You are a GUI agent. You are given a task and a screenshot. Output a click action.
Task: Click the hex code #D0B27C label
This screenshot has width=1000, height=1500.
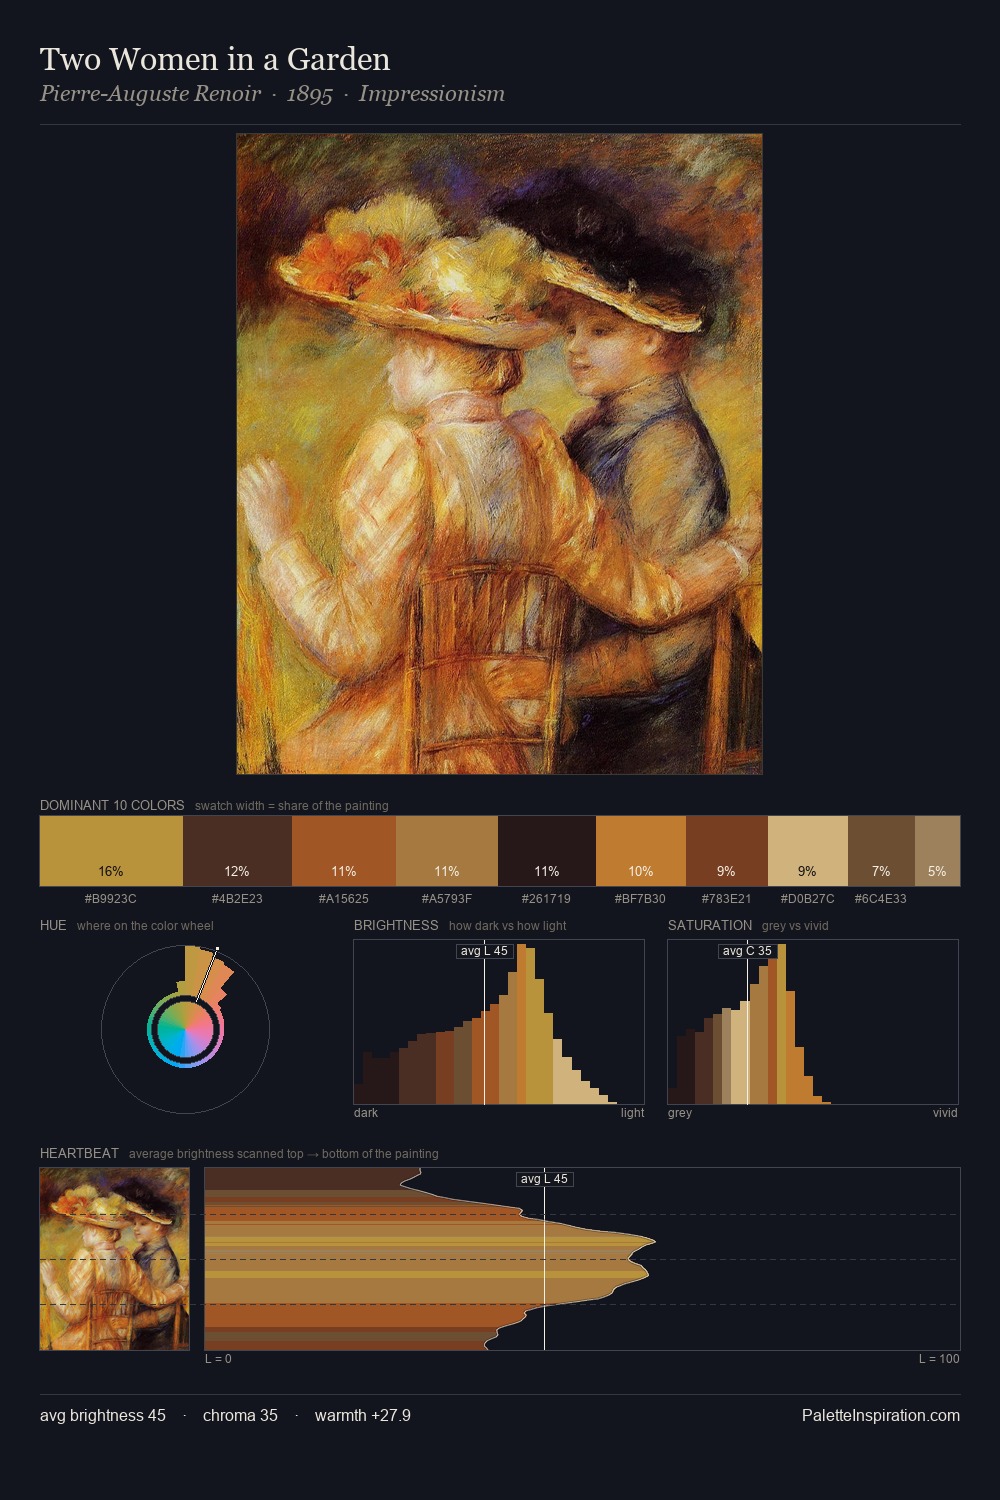point(808,898)
